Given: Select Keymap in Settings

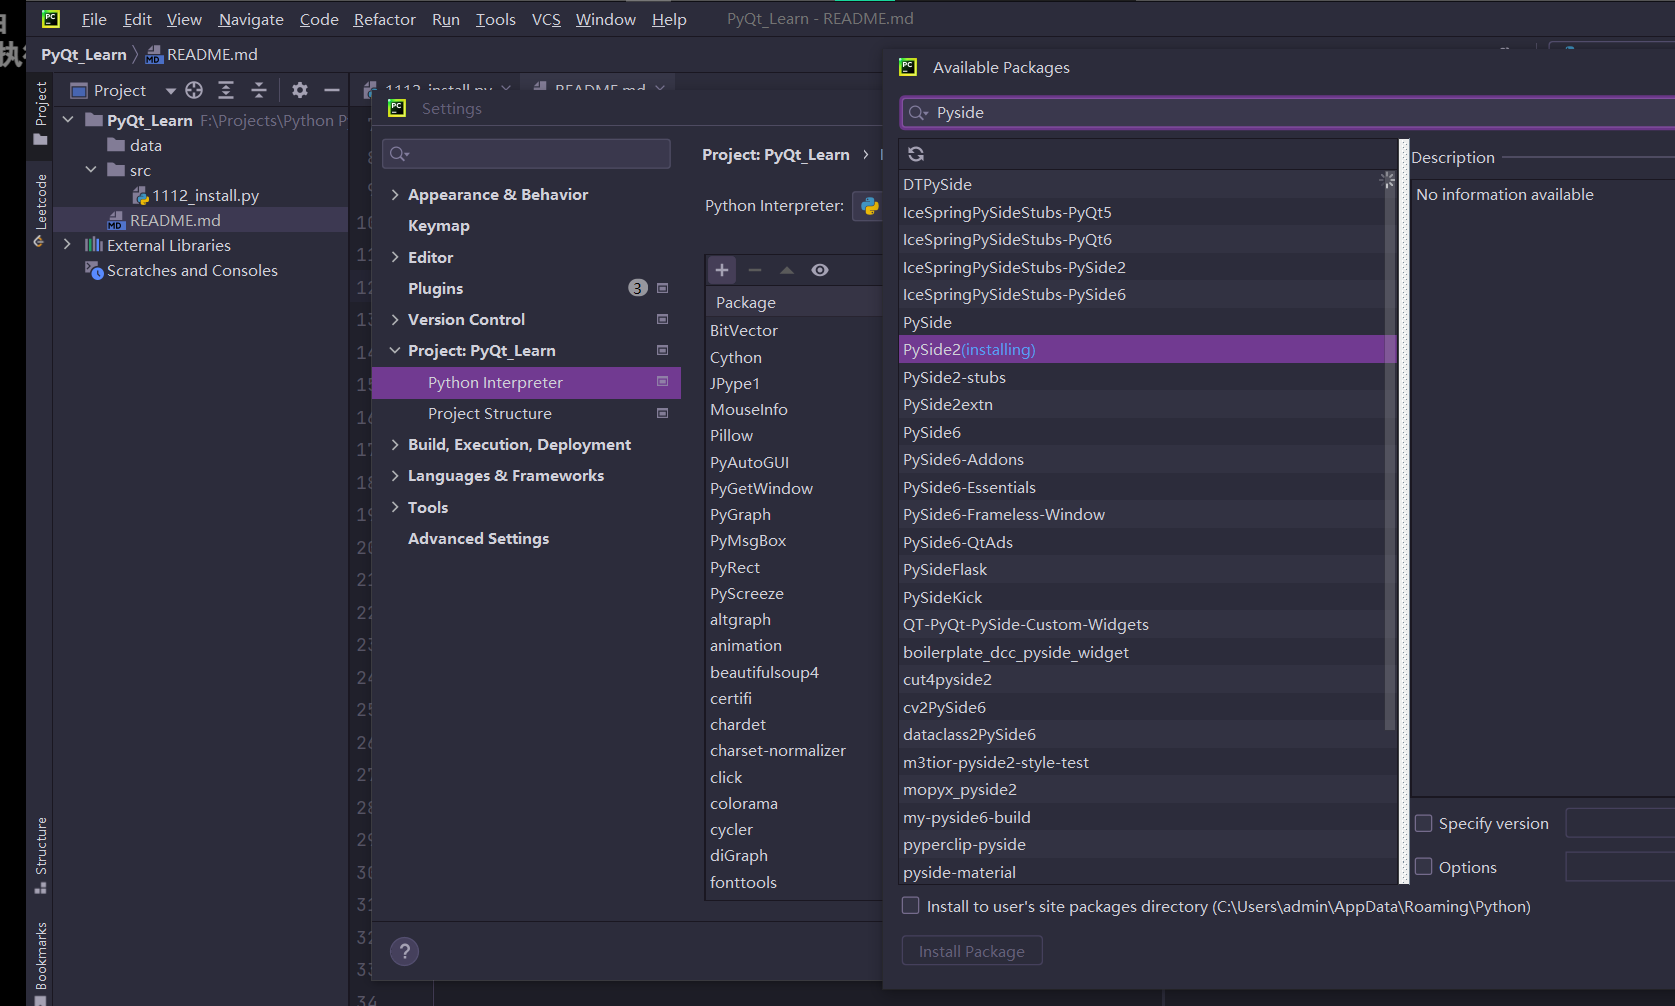Looking at the screenshot, I should 439,226.
